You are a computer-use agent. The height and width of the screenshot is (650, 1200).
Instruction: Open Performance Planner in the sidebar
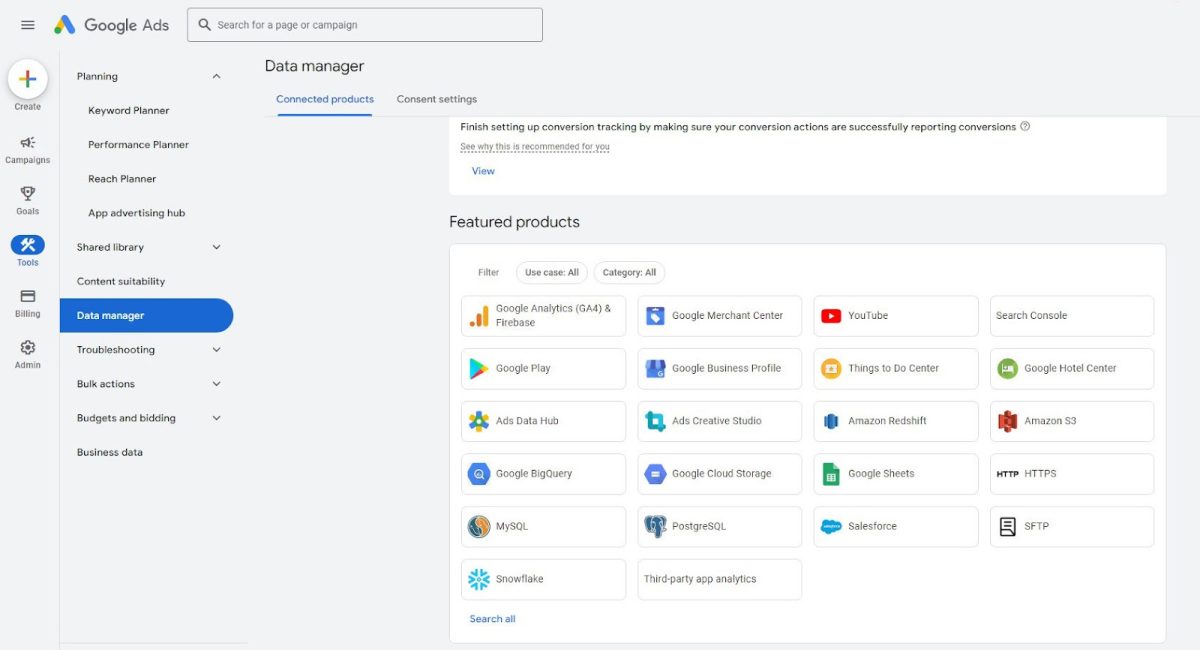(x=138, y=145)
